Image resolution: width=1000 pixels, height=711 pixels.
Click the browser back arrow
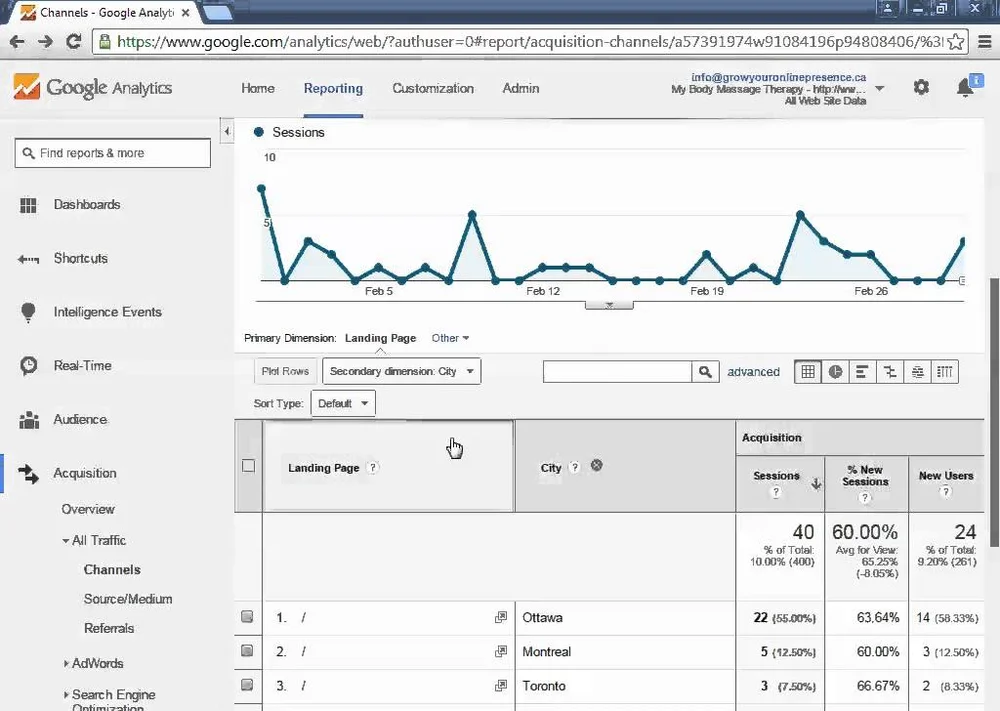(x=17, y=42)
